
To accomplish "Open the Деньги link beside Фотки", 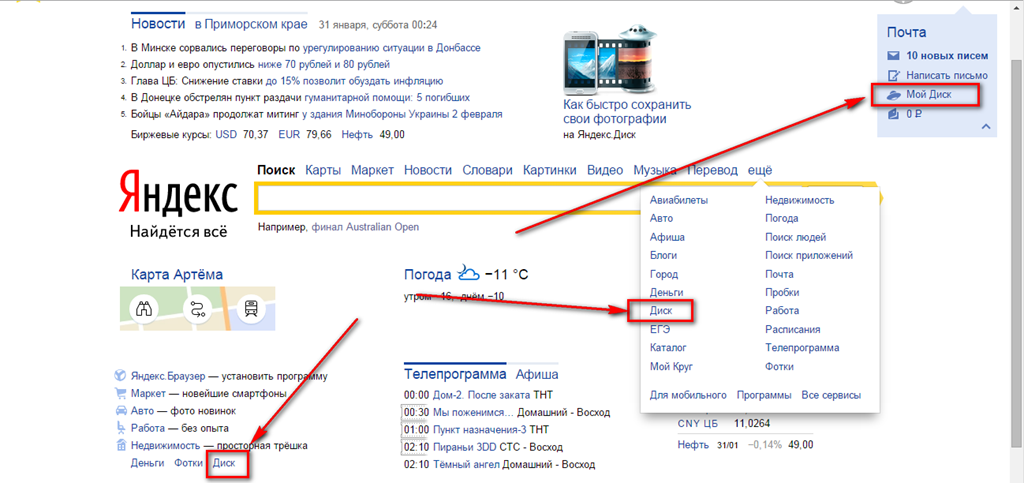I will click(147, 463).
